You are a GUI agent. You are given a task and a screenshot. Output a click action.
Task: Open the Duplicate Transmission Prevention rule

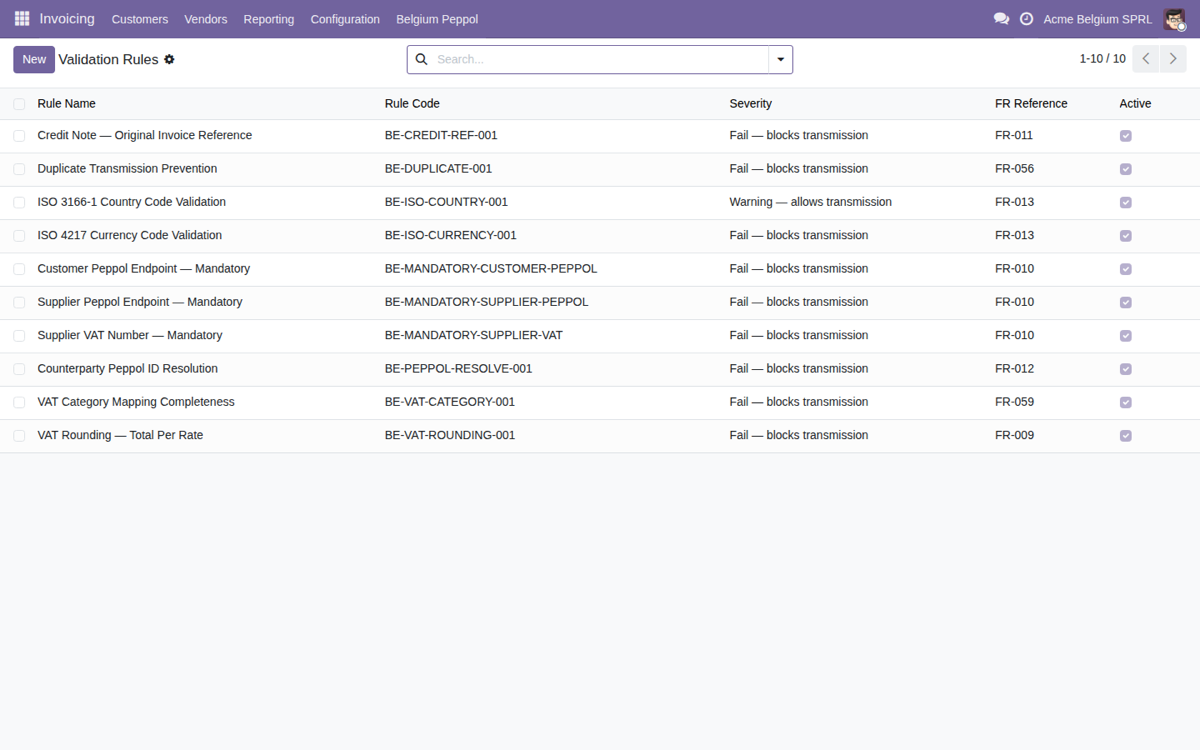(127, 168)
